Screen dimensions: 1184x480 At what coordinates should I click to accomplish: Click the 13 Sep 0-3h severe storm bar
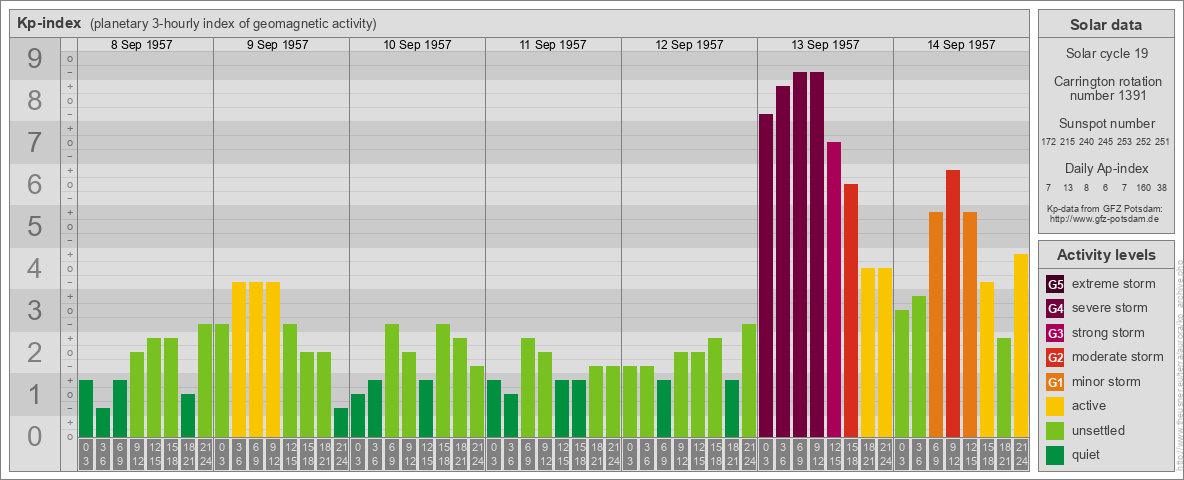(766, 275)
